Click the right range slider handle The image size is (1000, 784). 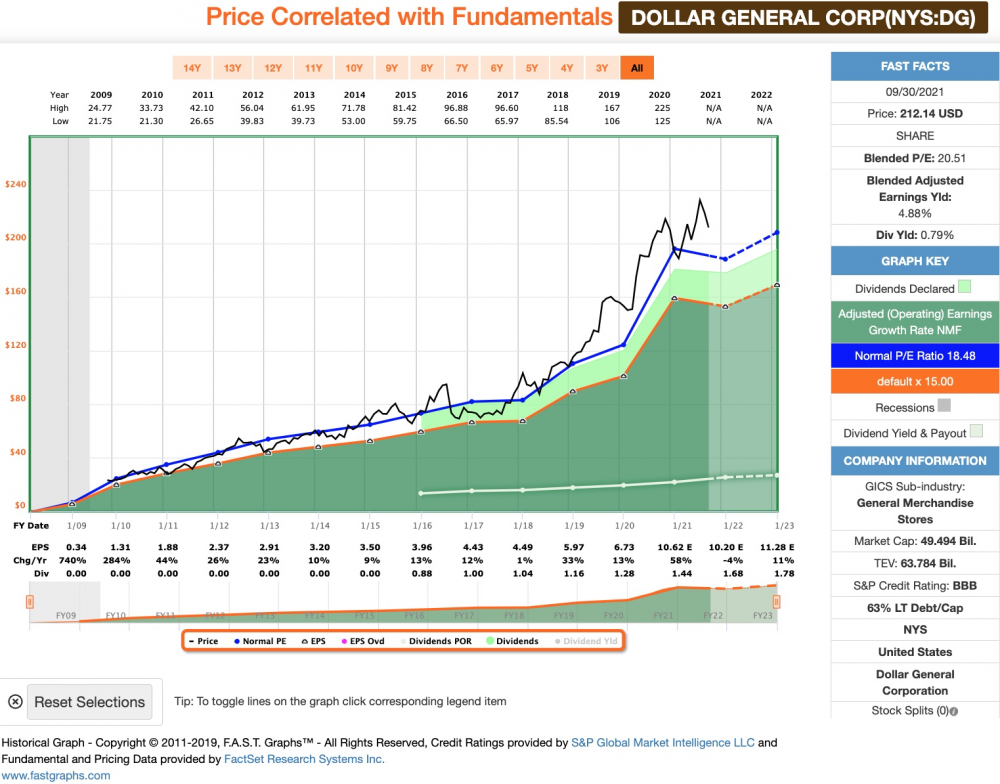click(776, 602)
